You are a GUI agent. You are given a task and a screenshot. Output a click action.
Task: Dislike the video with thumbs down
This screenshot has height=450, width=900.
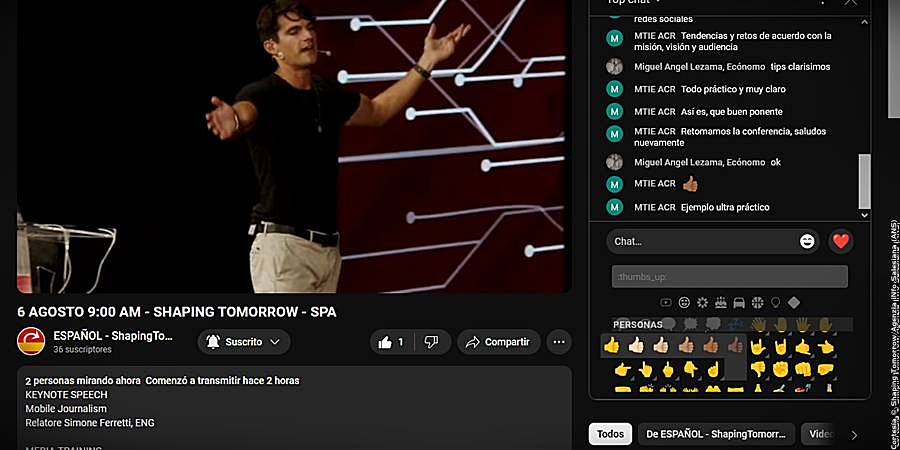[432, 342]
